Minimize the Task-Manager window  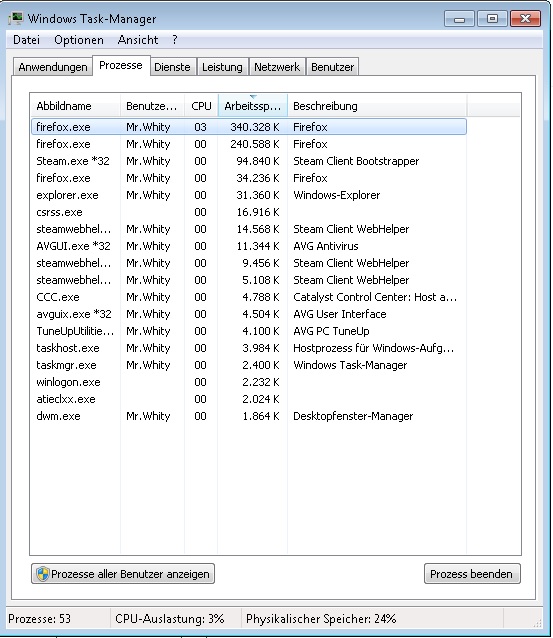(x=459, y=19)
